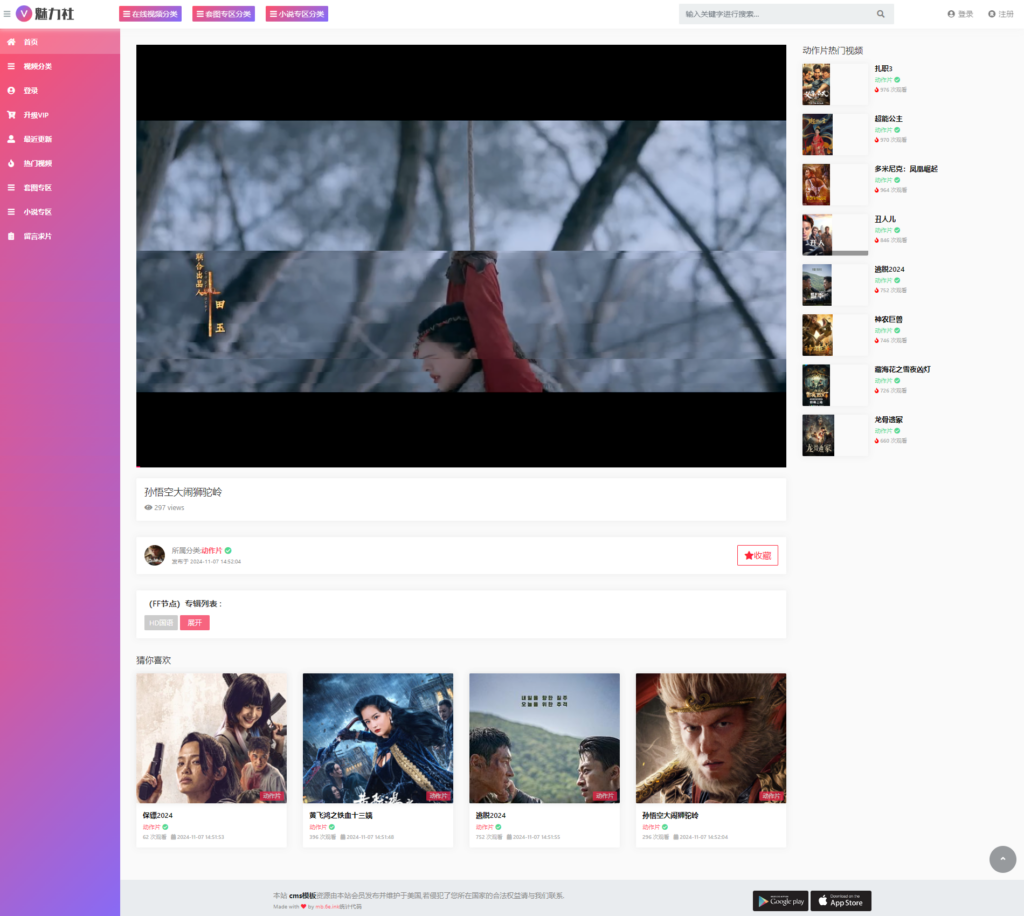Click the 动作片 badge on the 逃脱2024 poster
1024x916 pixels.
coord(605,796)
